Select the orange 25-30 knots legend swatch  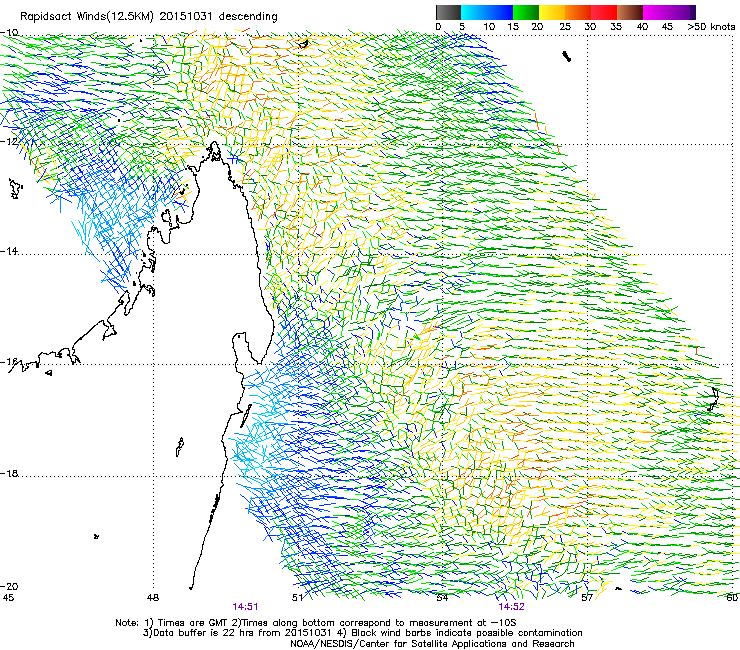pyautogui.click(x=578, y=12)
